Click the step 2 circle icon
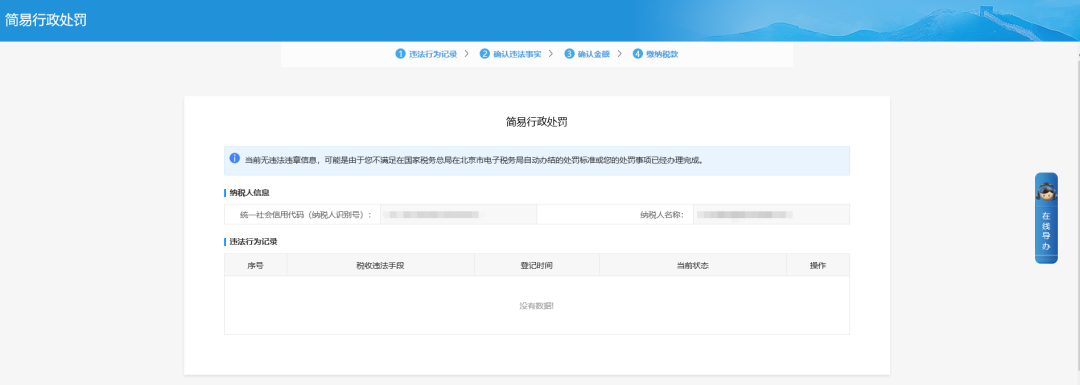Screen dimensions: 1080x385 click(x=485, y=54)
